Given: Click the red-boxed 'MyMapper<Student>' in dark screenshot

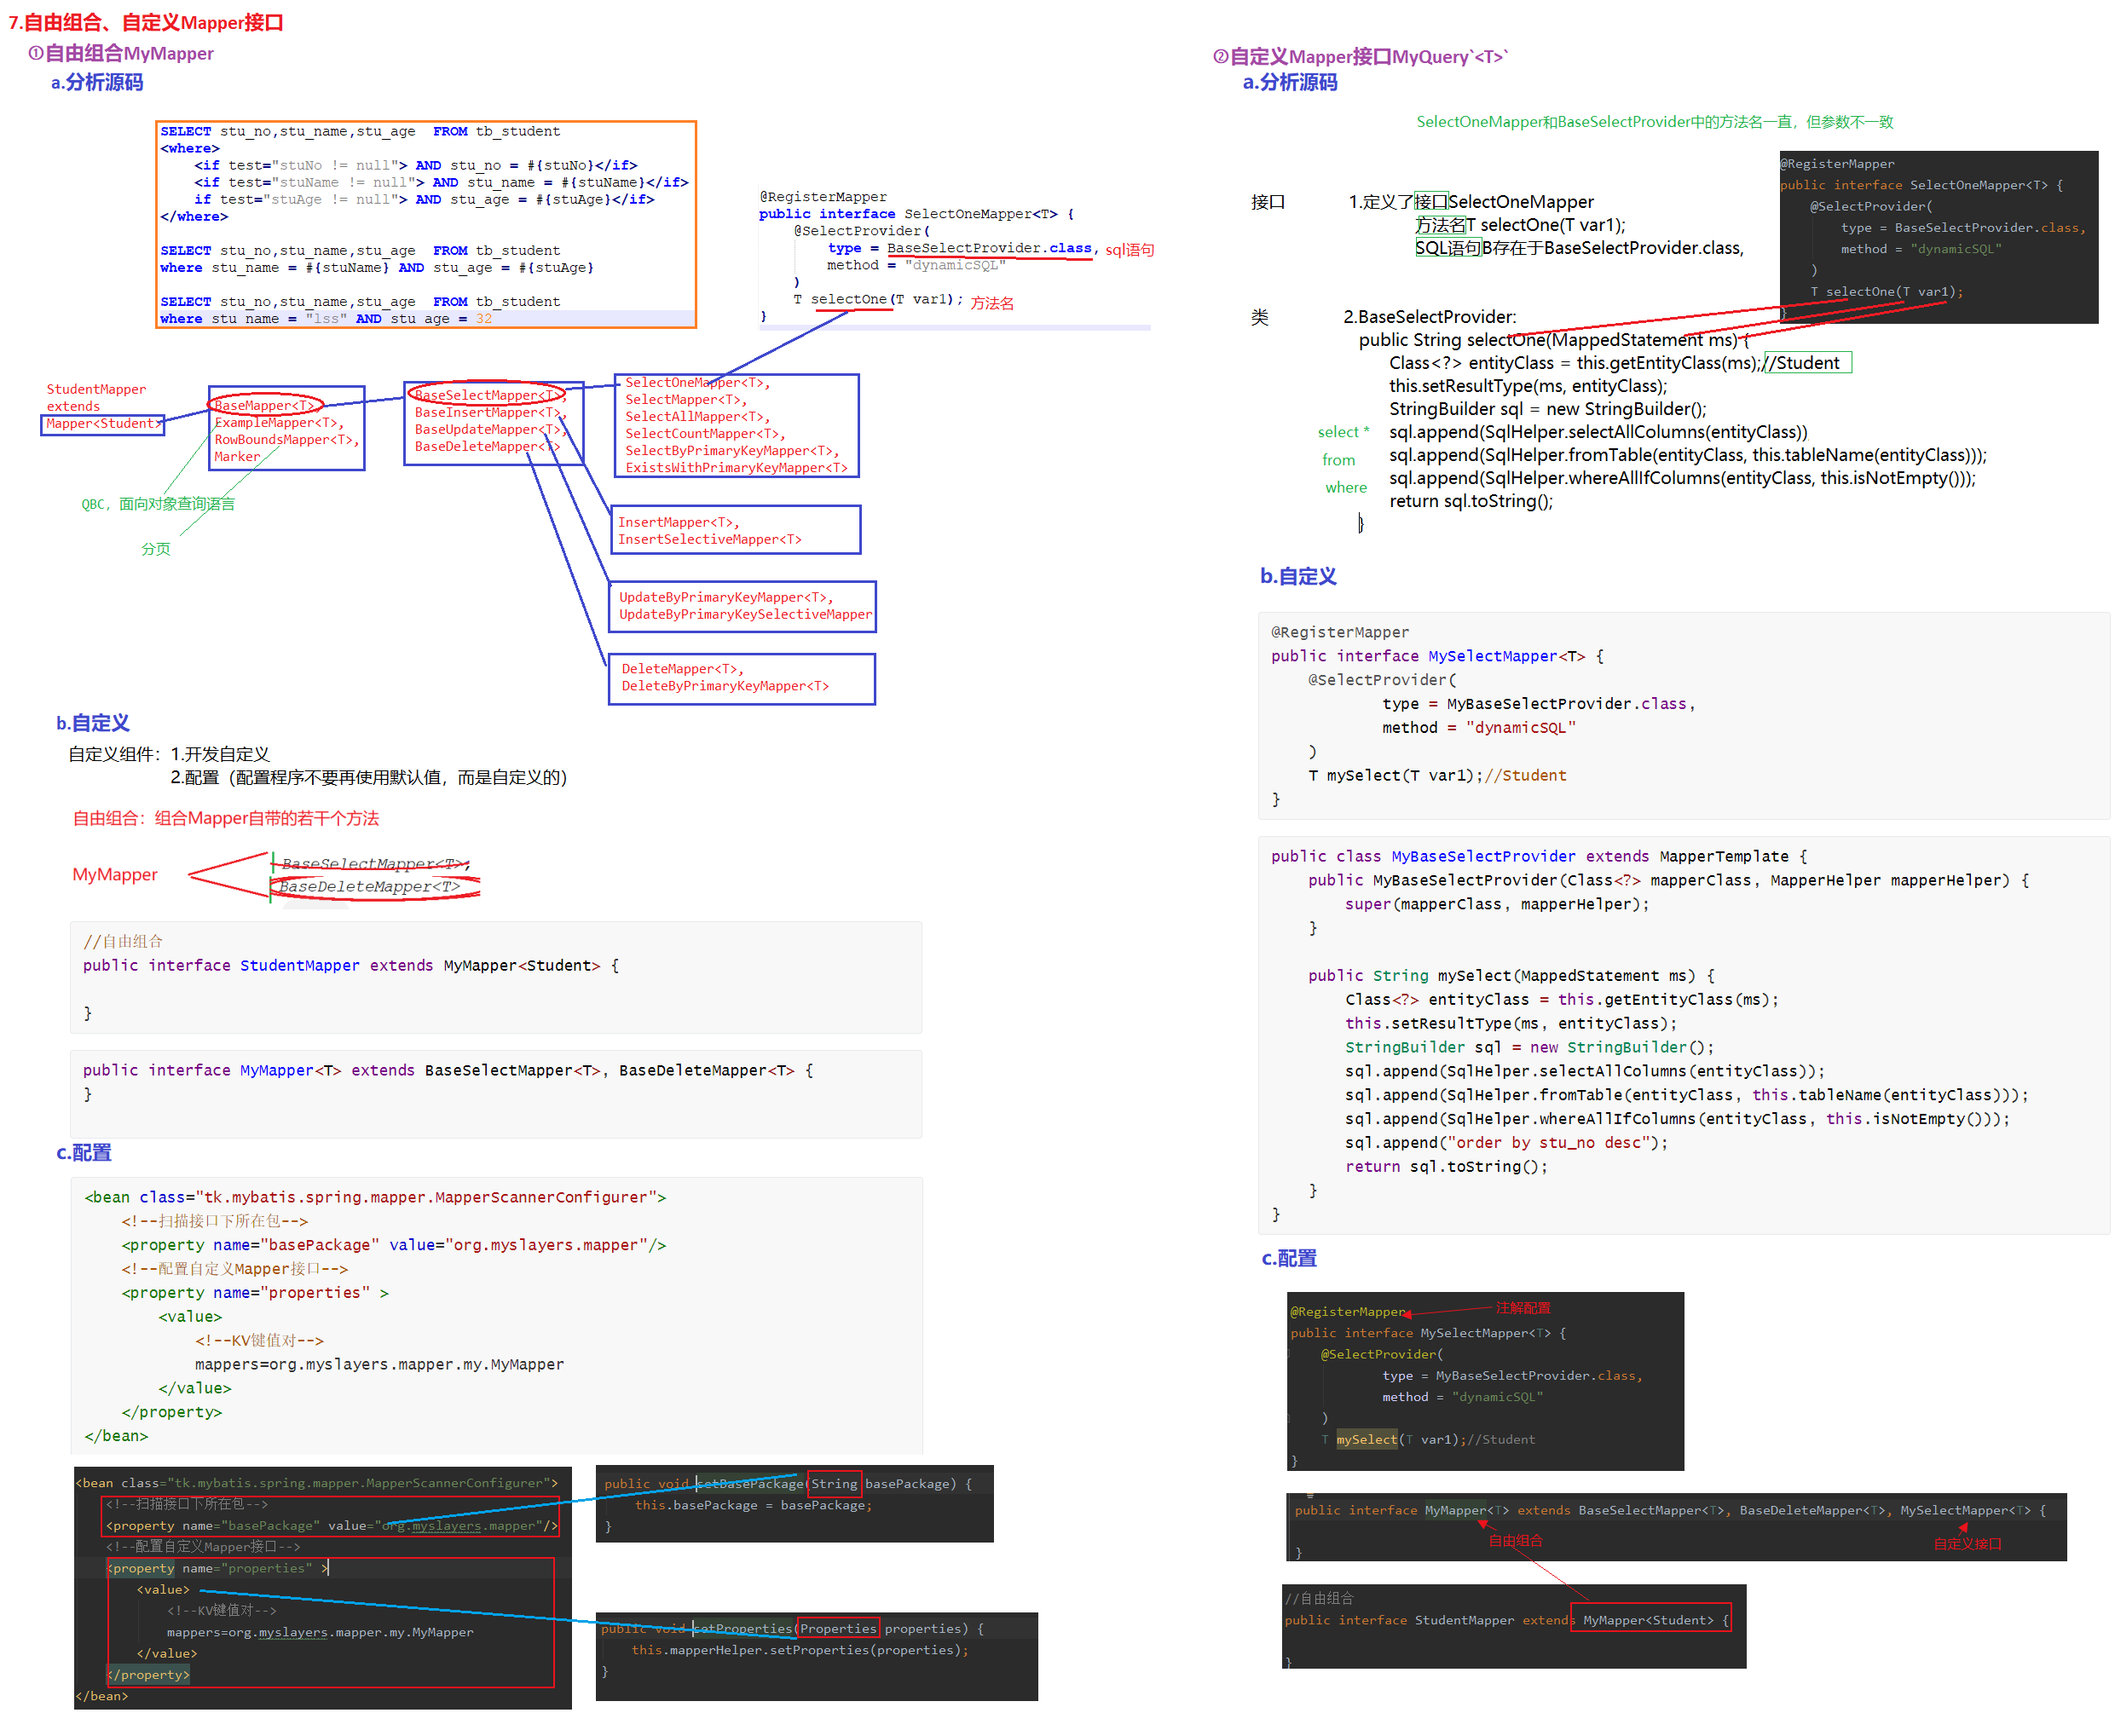Looking at the screenshot, I should [x=1648, y=1620].
